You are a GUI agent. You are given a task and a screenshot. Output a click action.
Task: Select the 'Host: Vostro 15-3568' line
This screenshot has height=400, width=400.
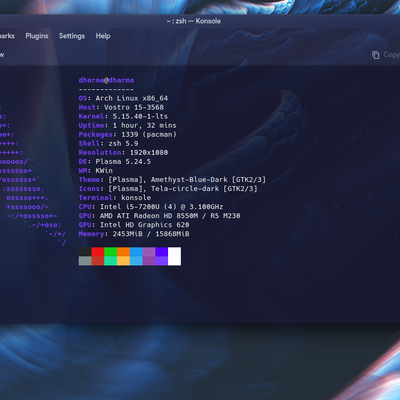tap(121, 107)
